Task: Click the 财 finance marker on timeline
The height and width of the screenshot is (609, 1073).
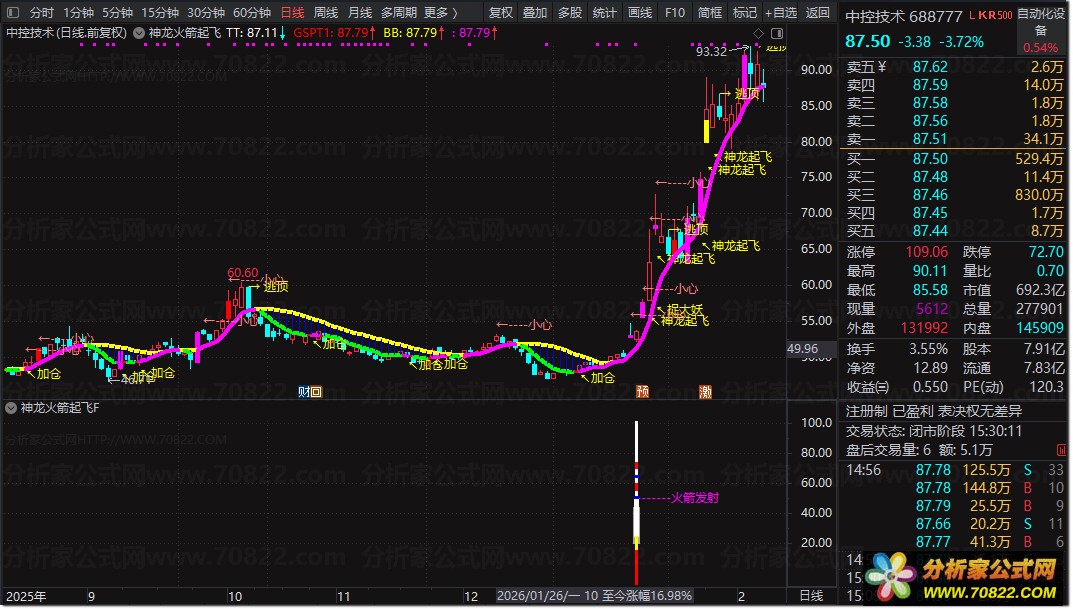Action: point(303,392)
